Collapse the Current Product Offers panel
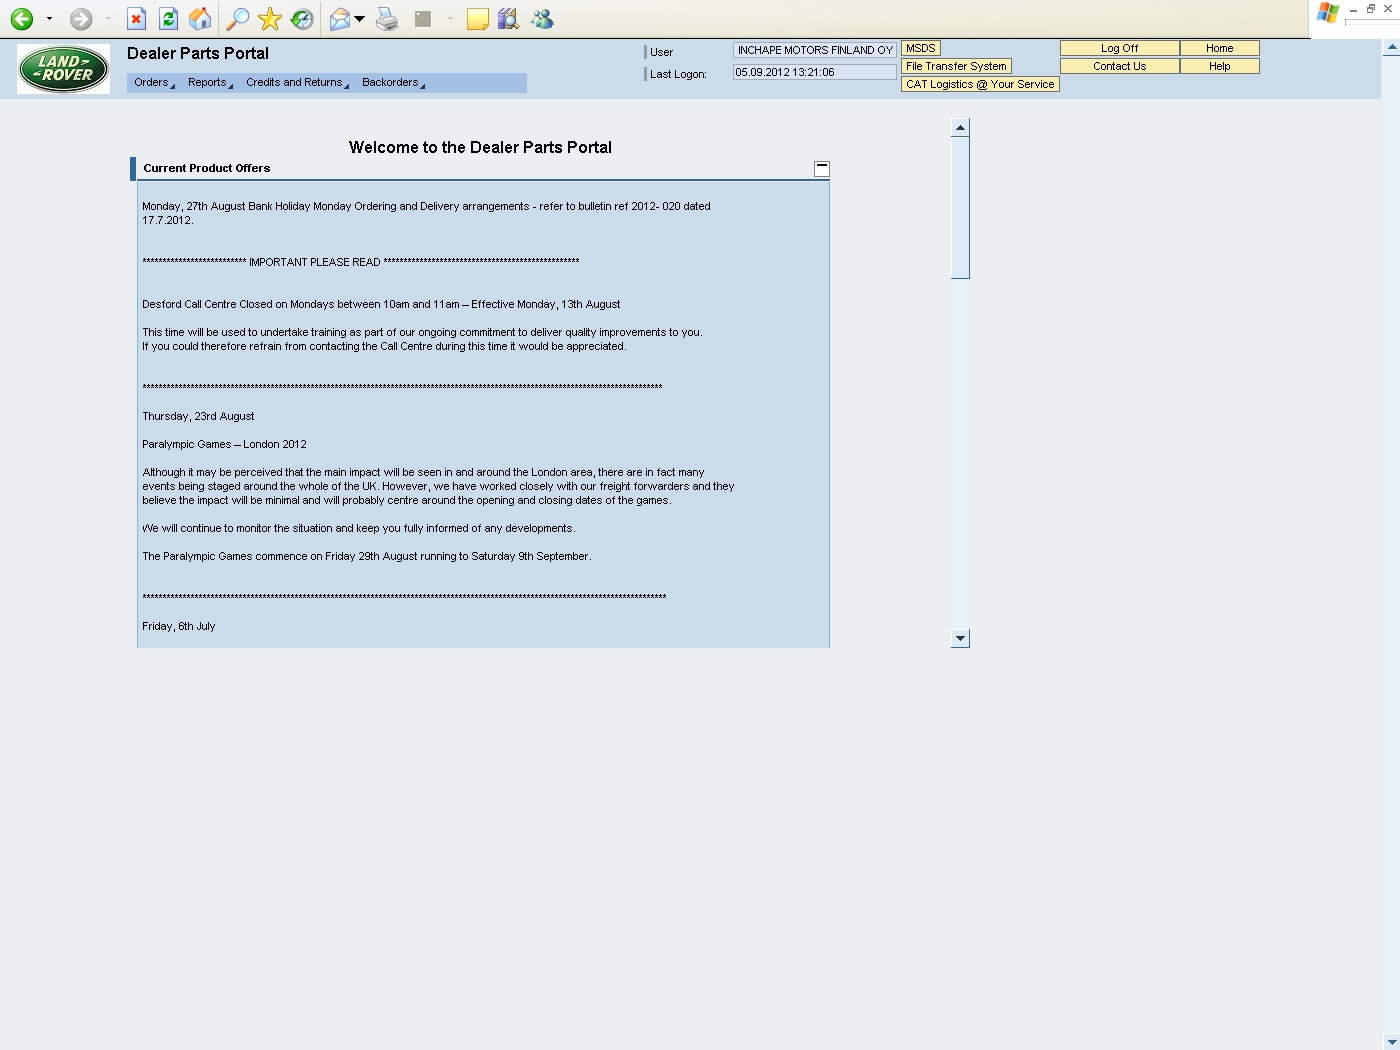Screen dimensions: 1400x1050 point(822,169)
